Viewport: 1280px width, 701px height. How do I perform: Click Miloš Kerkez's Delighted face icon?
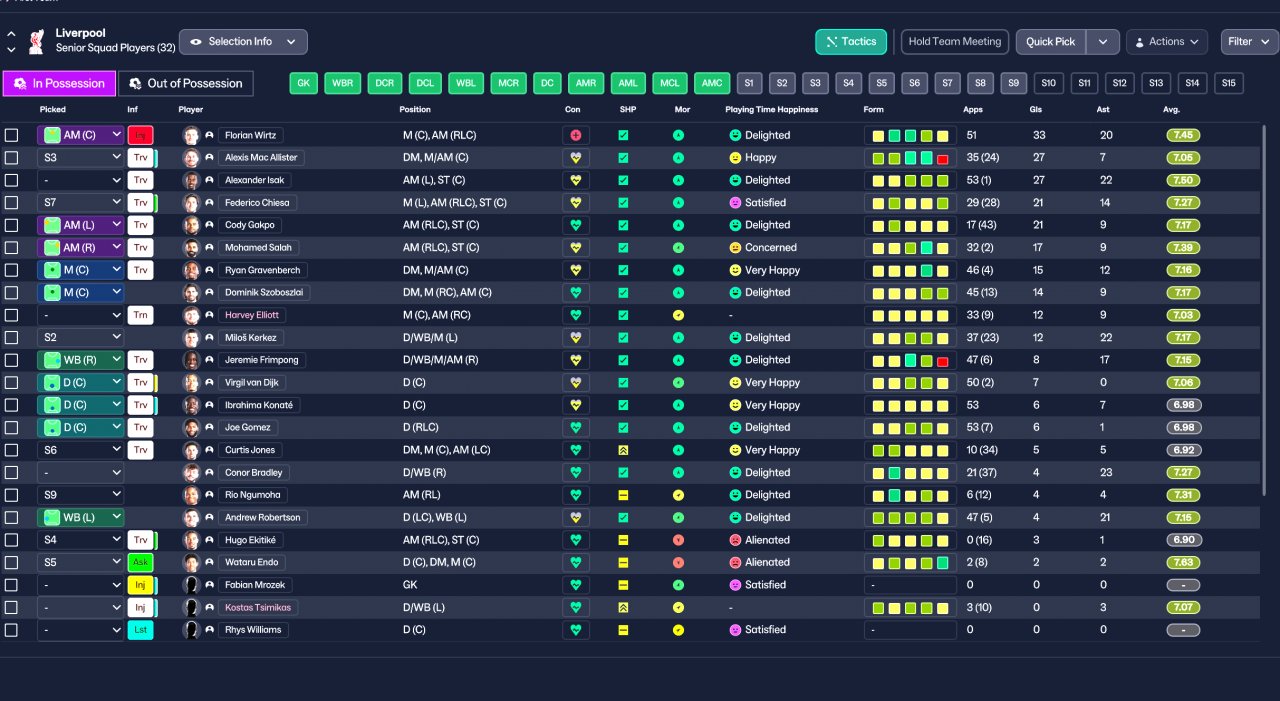tap(735, 337)
